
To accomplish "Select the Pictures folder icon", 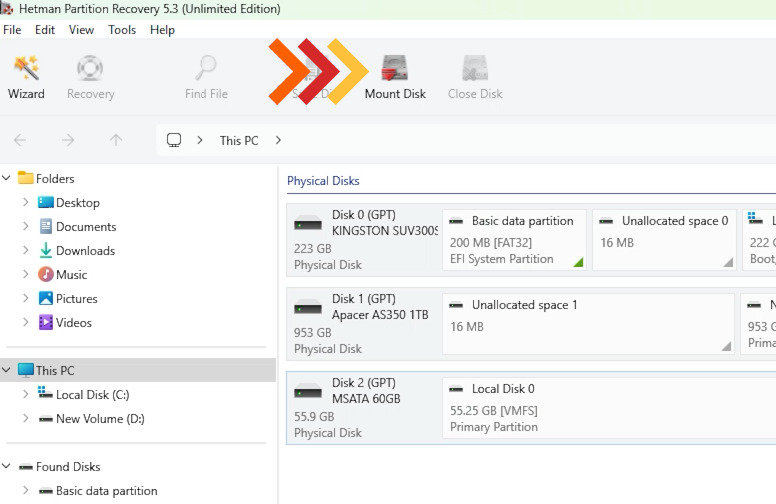I will 46,298.
